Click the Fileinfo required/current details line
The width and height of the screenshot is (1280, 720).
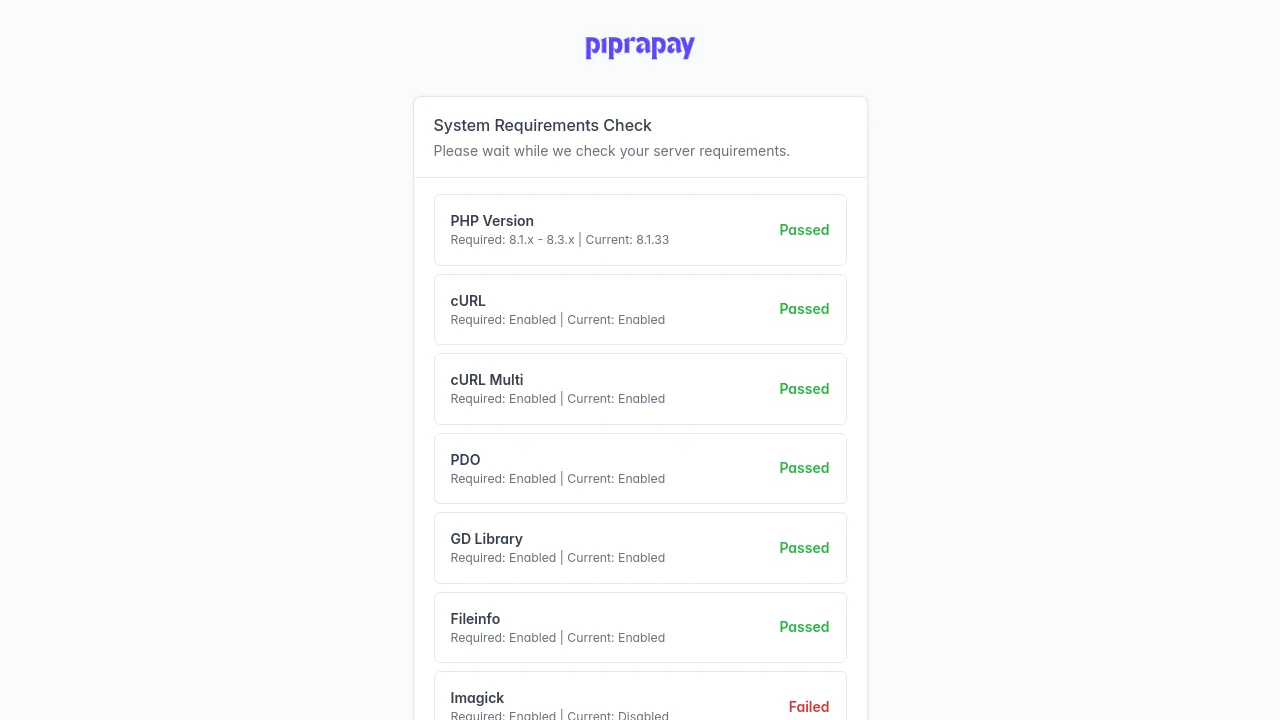pyautogui.click(x=557, y=638)
